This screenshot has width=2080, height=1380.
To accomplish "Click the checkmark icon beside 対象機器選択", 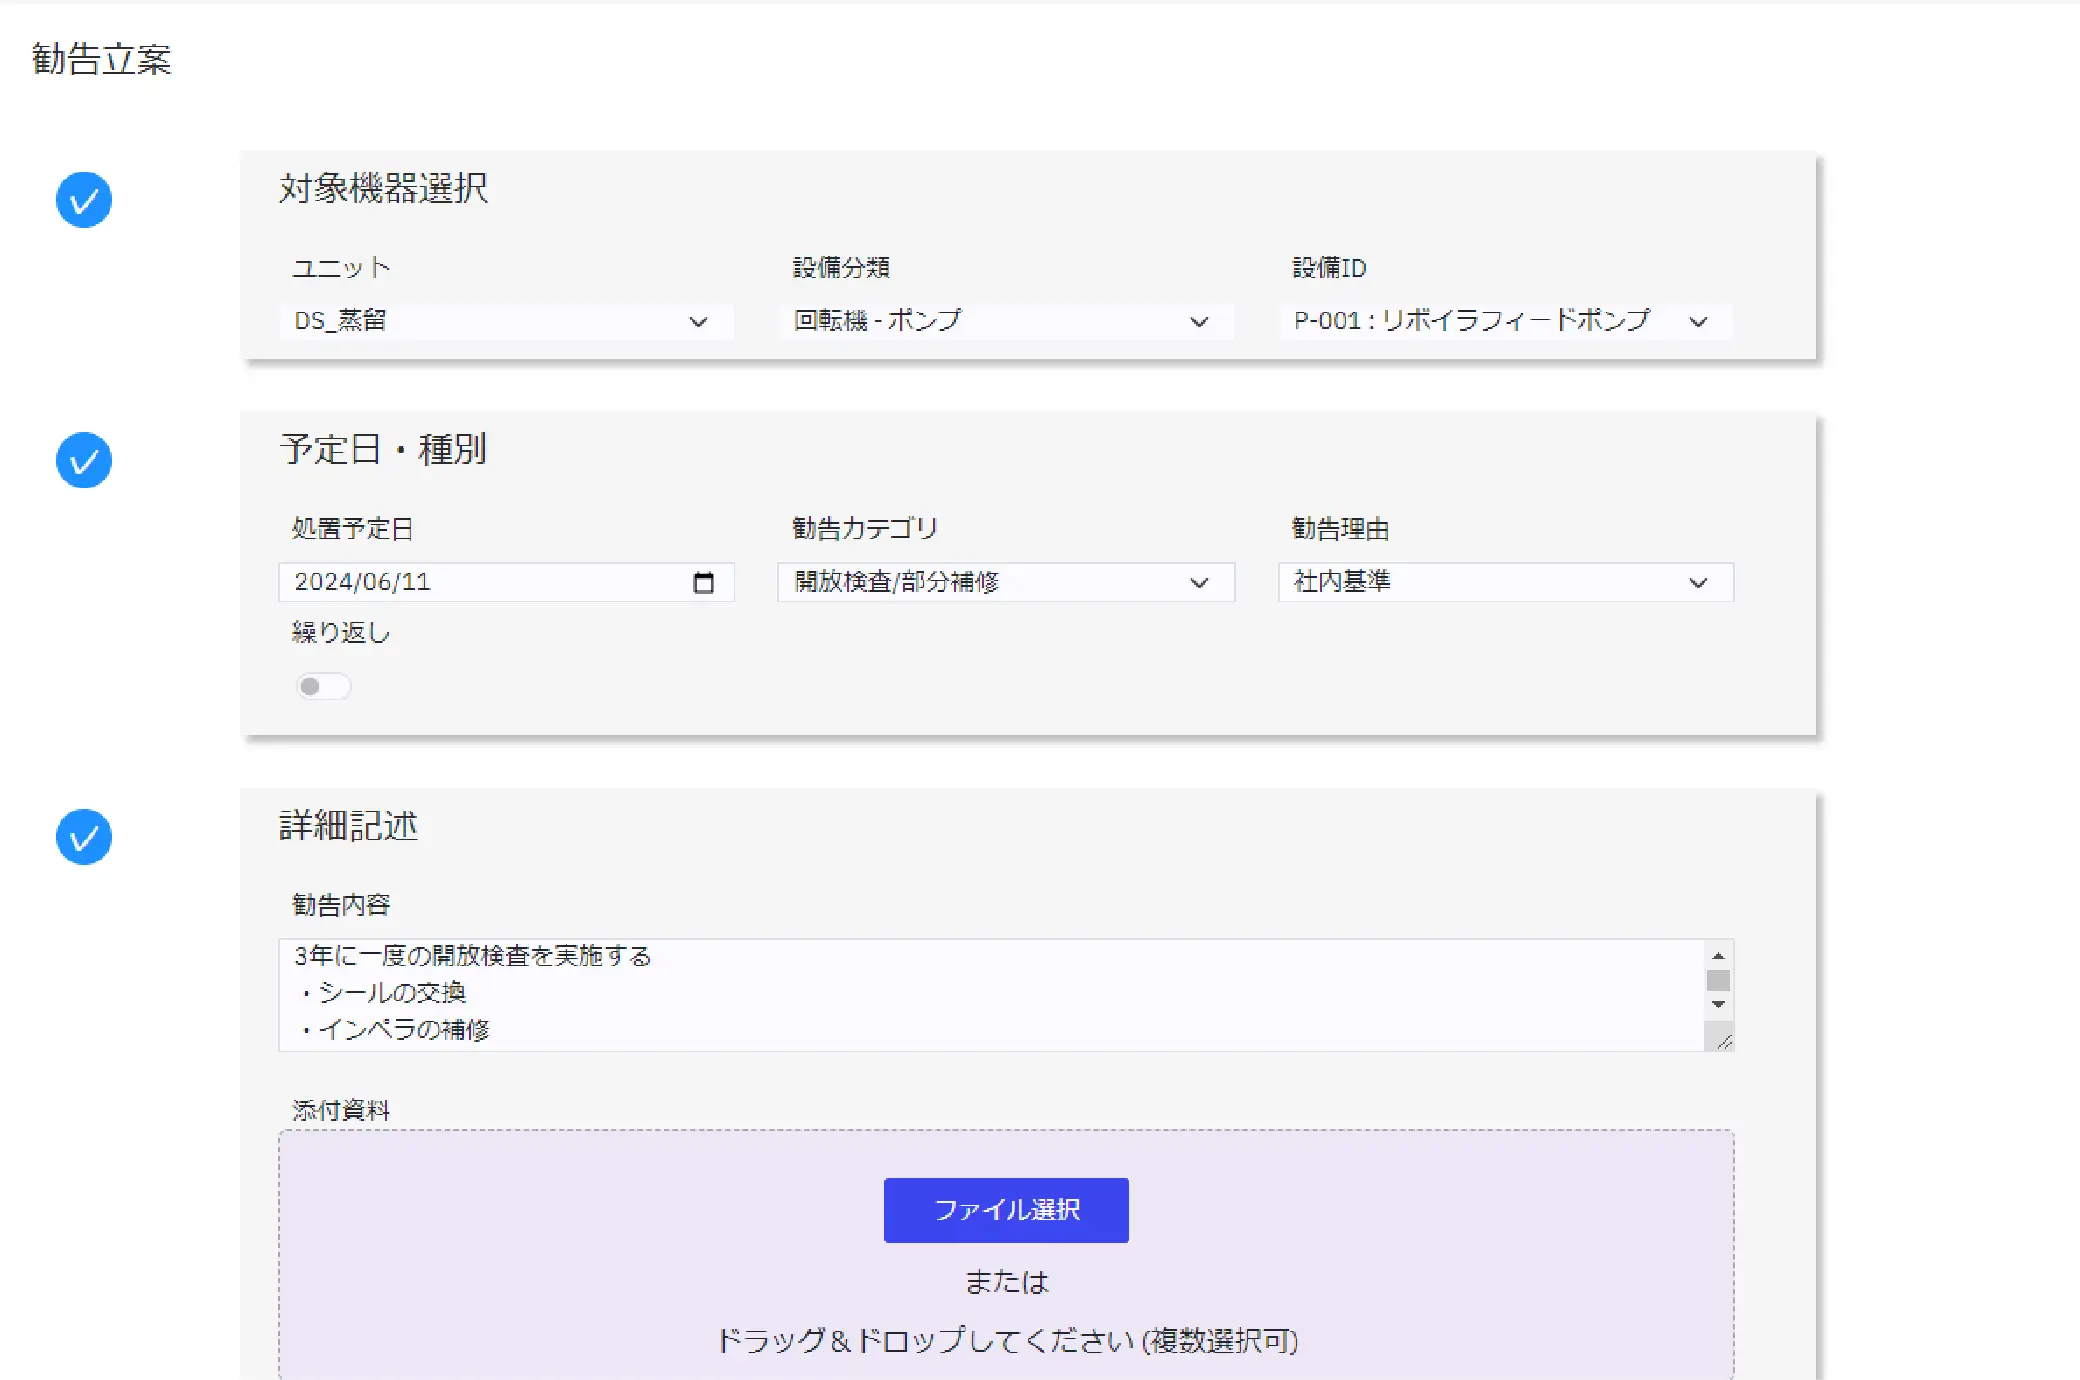I will pyautogui.click(x=84, y=200).
